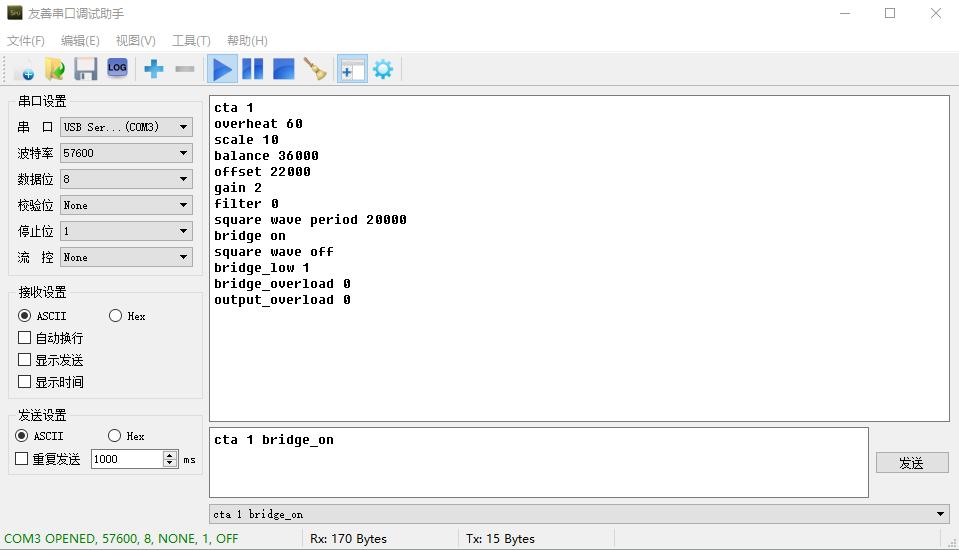
Task: Click the broom clear icon
Action: (315, 69)
